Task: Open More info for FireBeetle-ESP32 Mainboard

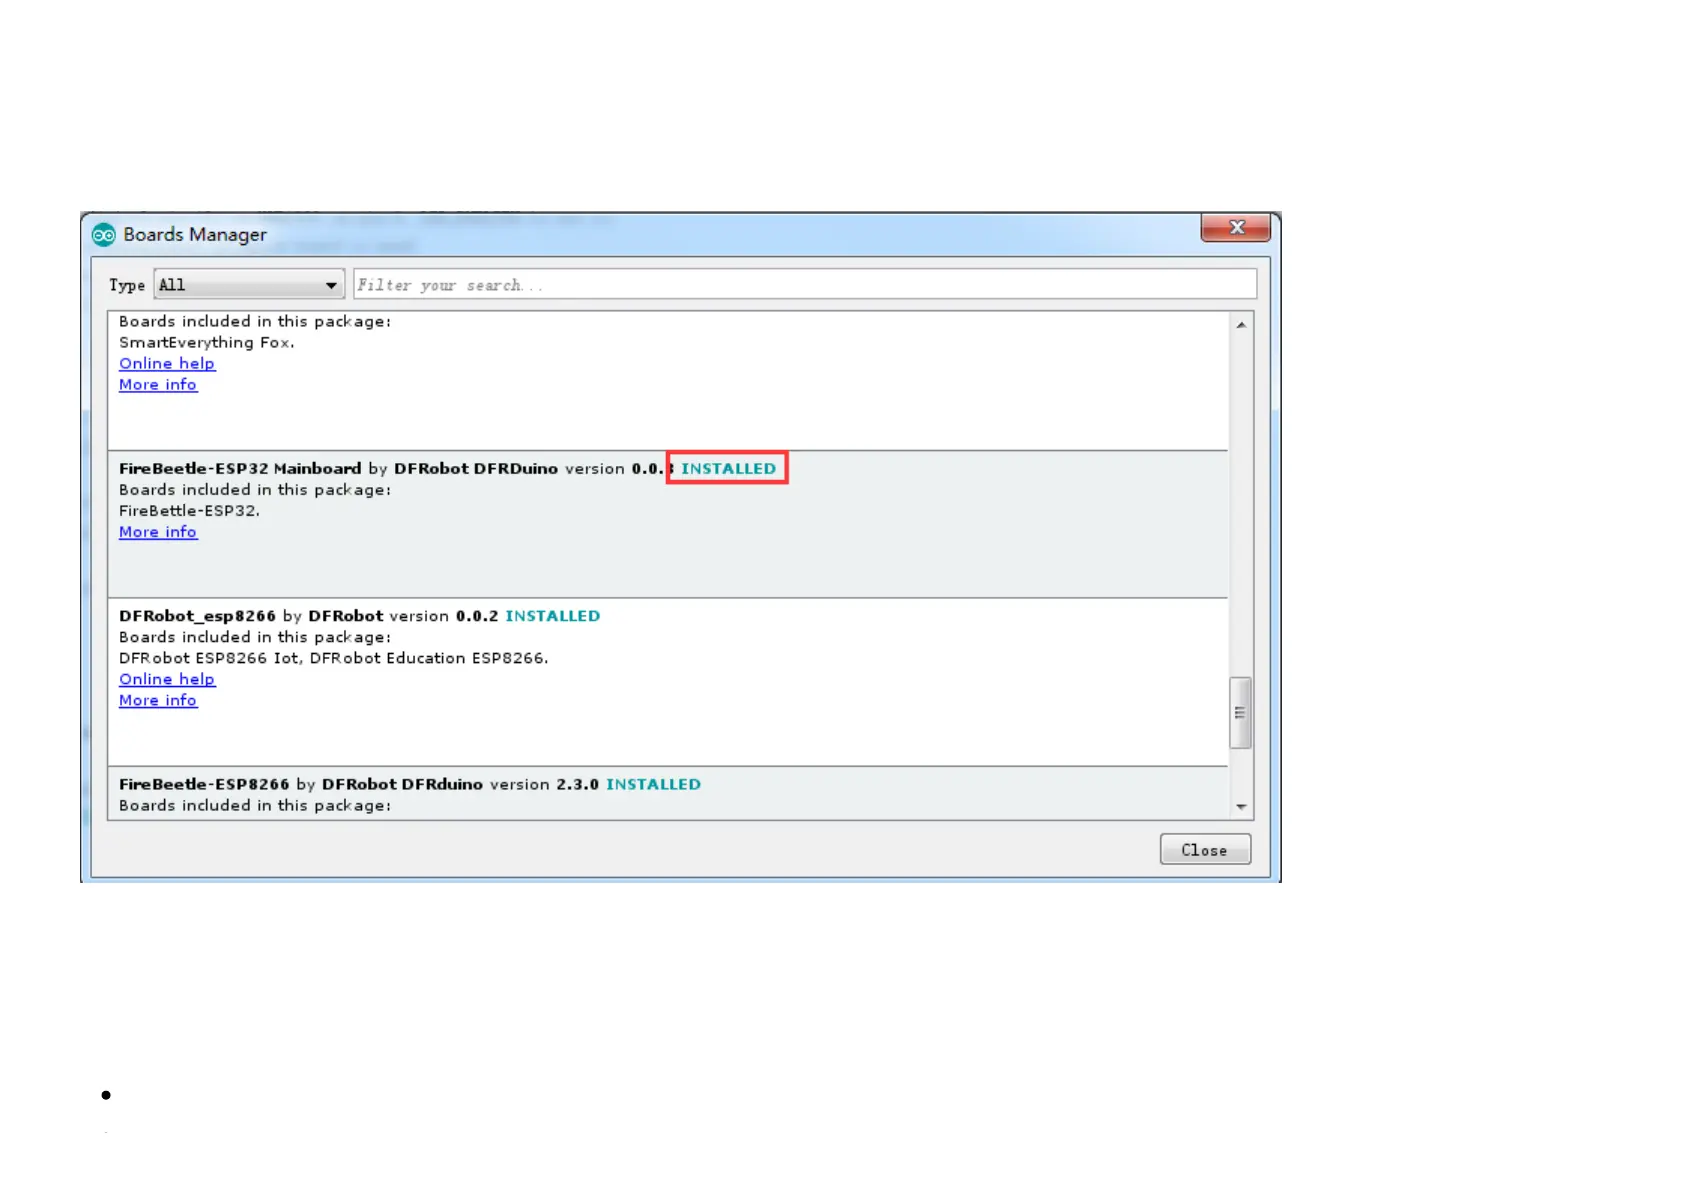Action: click(x=158, y=532)
